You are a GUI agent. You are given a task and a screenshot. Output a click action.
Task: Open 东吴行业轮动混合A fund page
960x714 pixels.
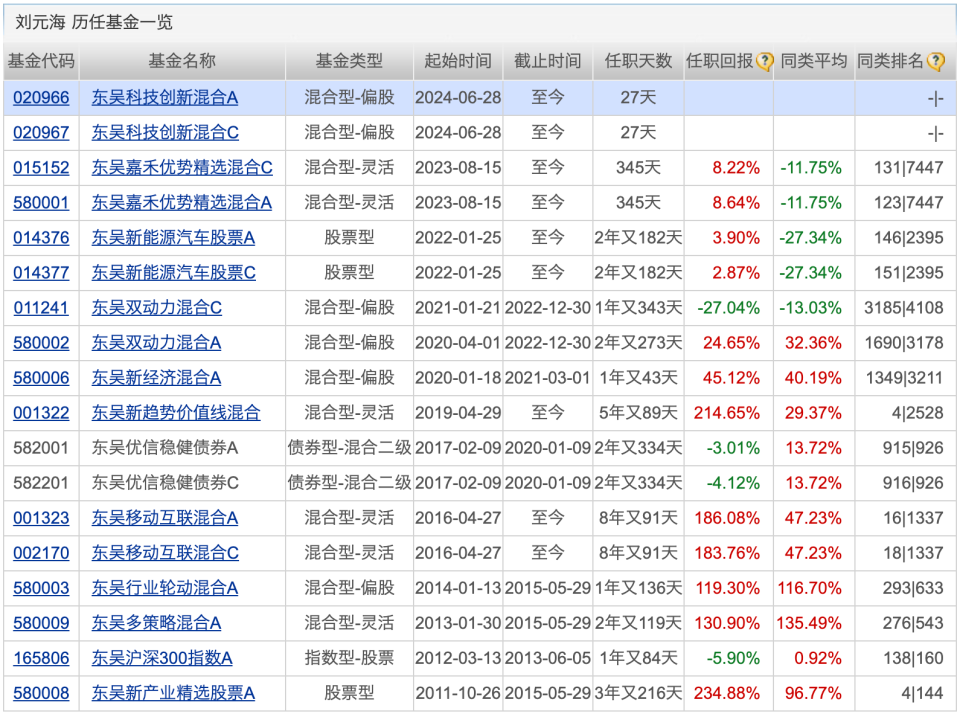pyautogui.click(x=165, y=588)
